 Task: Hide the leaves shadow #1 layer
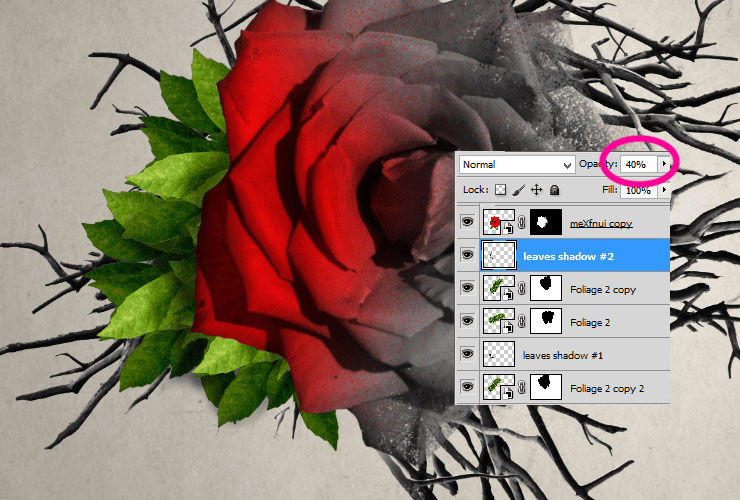point(468,354)
